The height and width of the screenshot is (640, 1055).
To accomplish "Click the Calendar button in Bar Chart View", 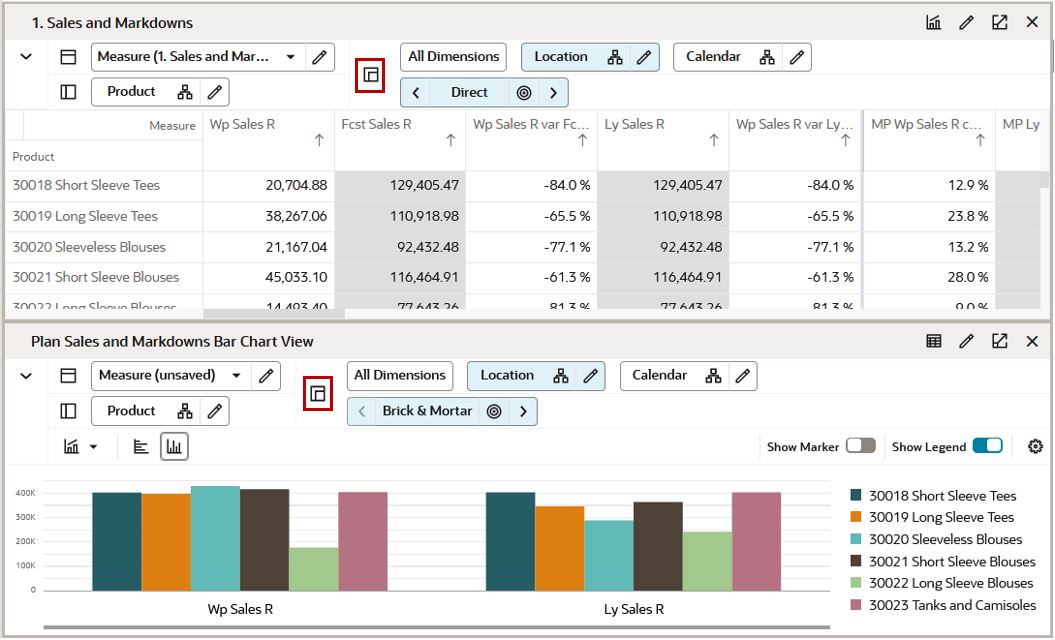I will click(x=688, y=376).
